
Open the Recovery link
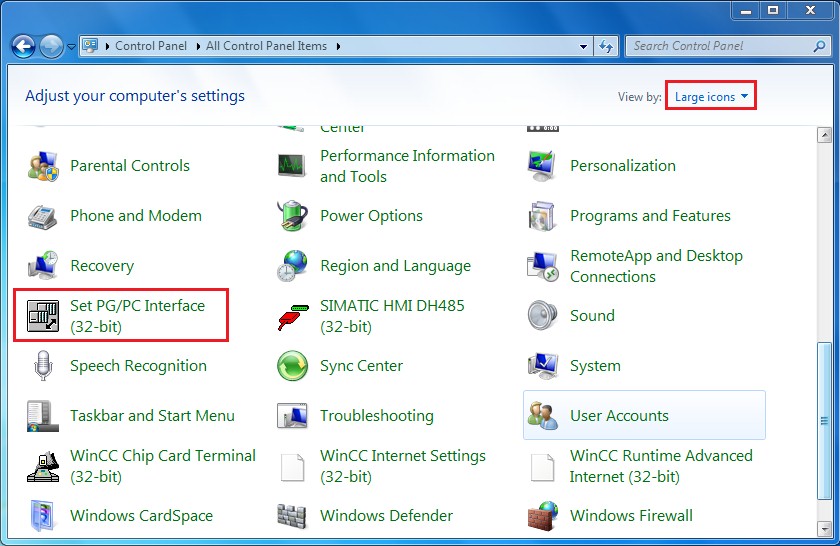point(102,265)
